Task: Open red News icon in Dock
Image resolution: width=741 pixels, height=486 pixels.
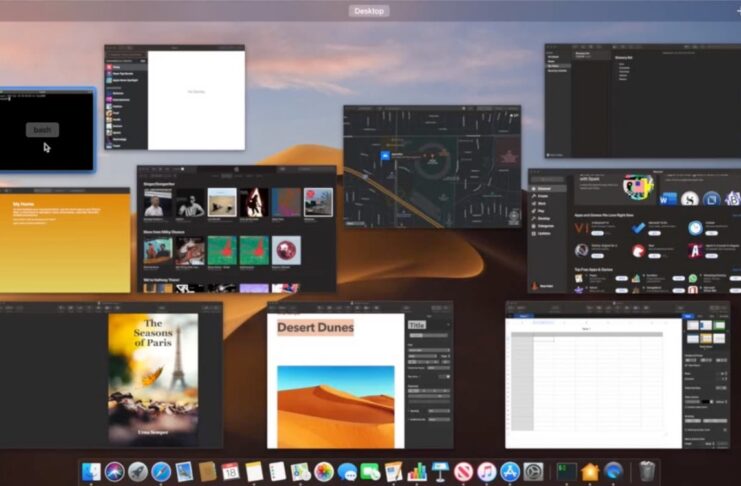Action: 464,471
